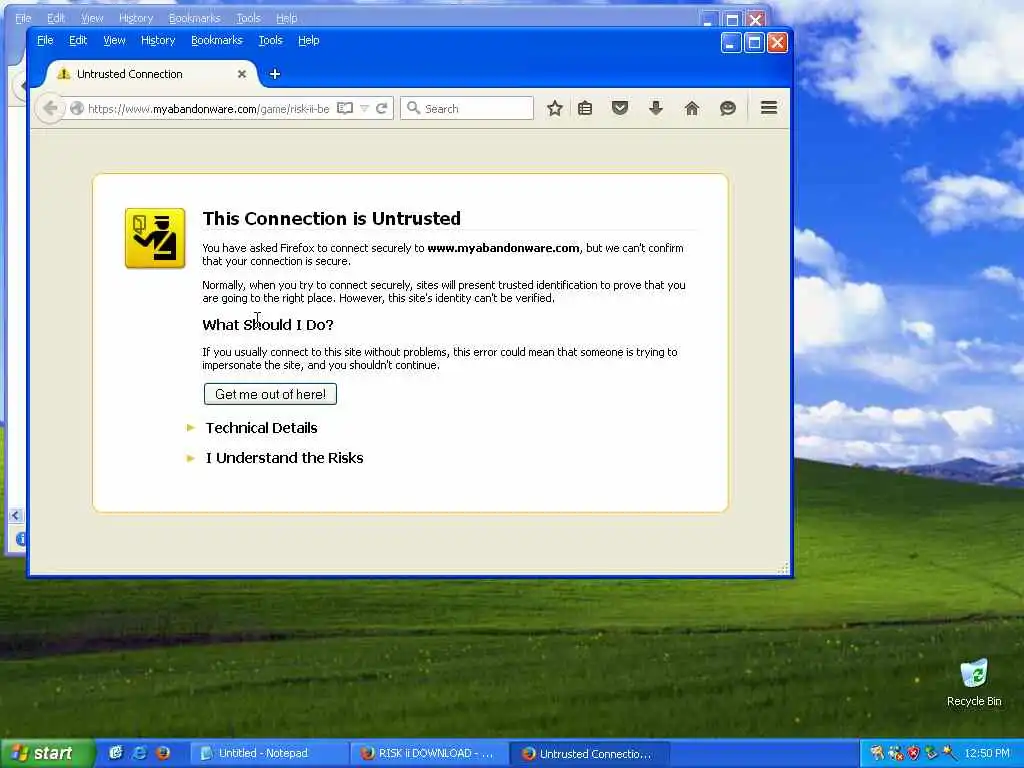Save page to Pocket icon
Image resolution: width=1024 pixels, height=768 pixels.
pyautogui.click(x=620, y=108)
